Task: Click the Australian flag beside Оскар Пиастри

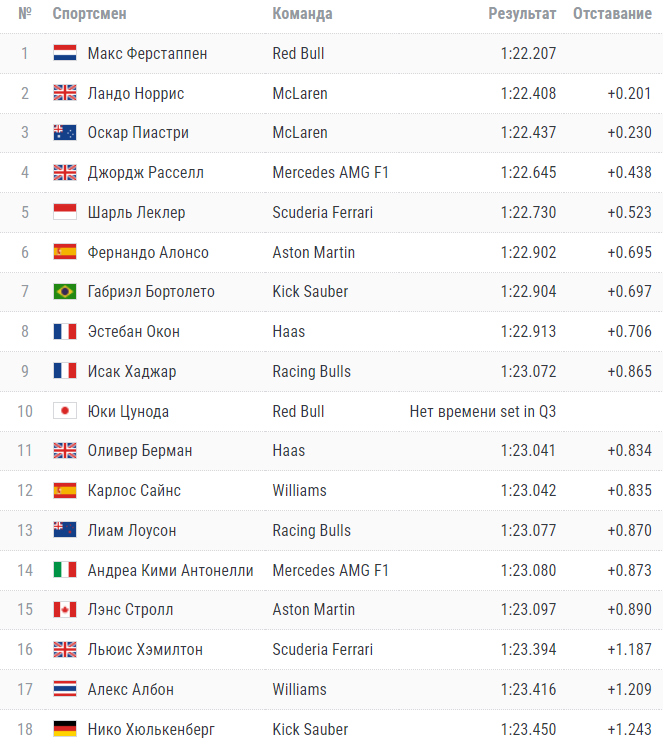Action: 65,133
